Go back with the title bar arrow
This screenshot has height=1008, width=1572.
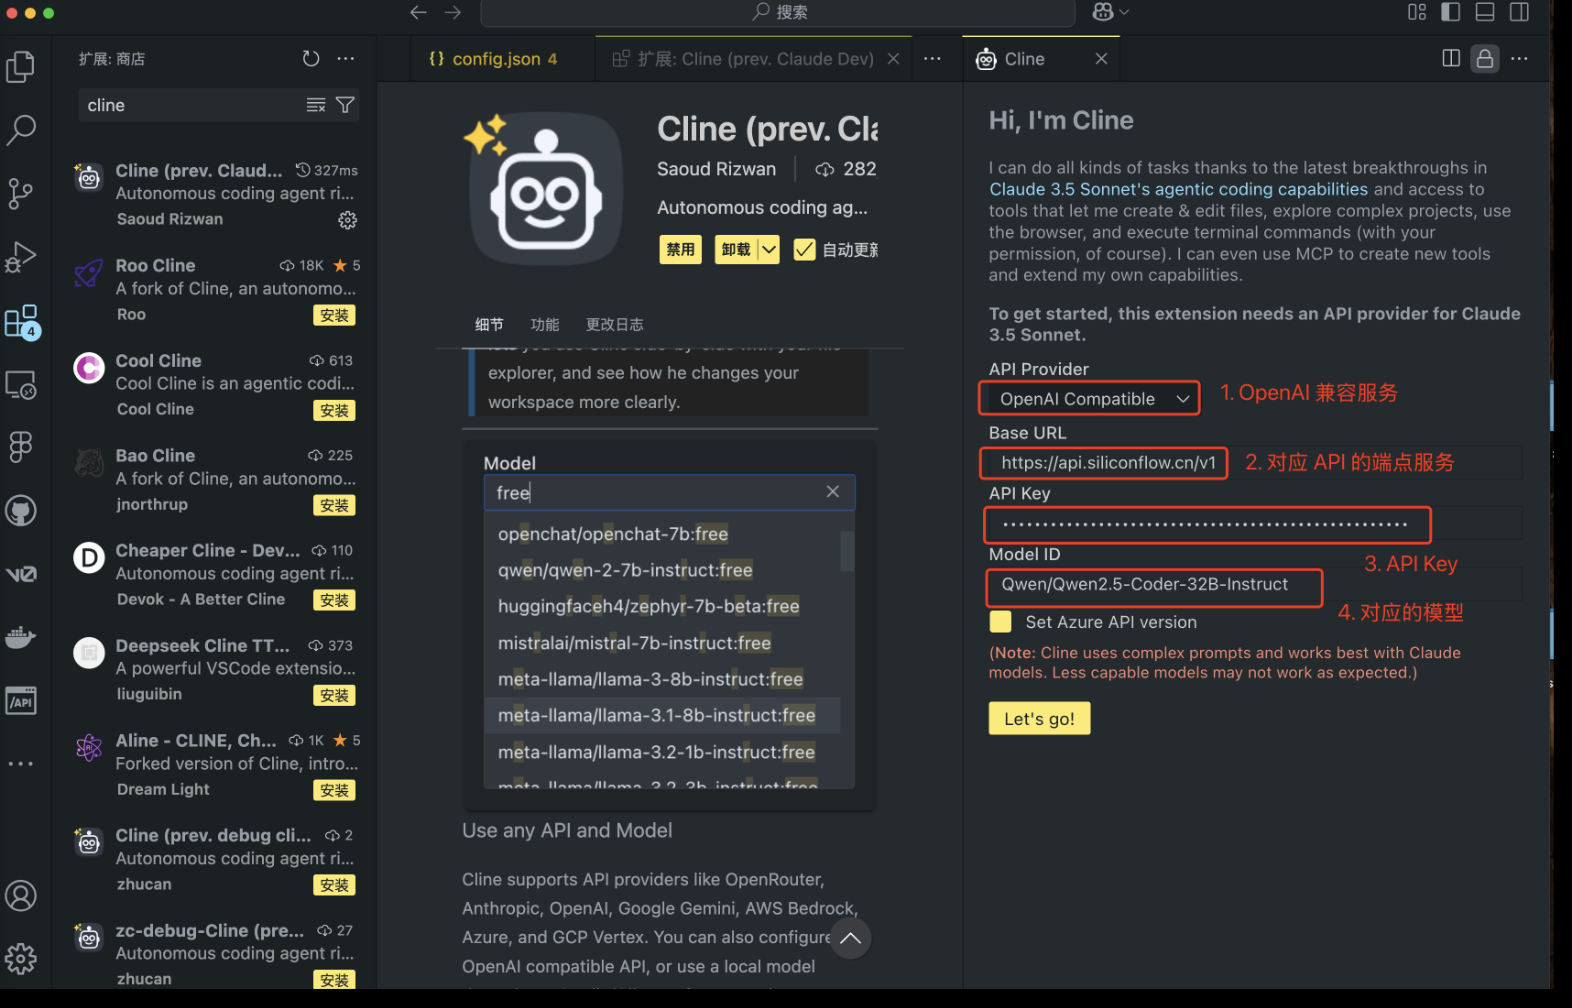(419, 12)
